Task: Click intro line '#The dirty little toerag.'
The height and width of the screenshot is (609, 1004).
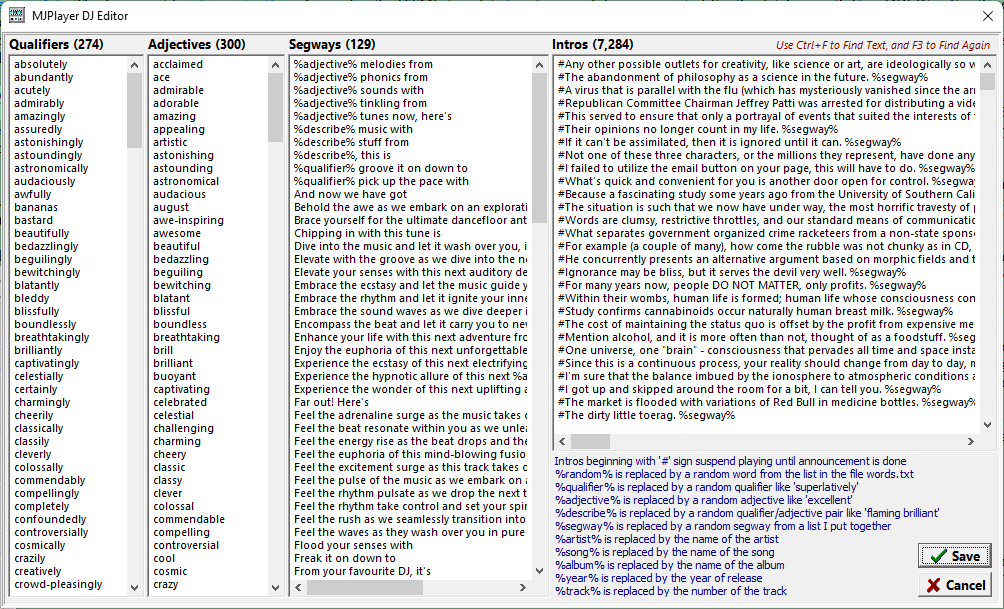Action: pyautogui.click(x=646, y=416)
